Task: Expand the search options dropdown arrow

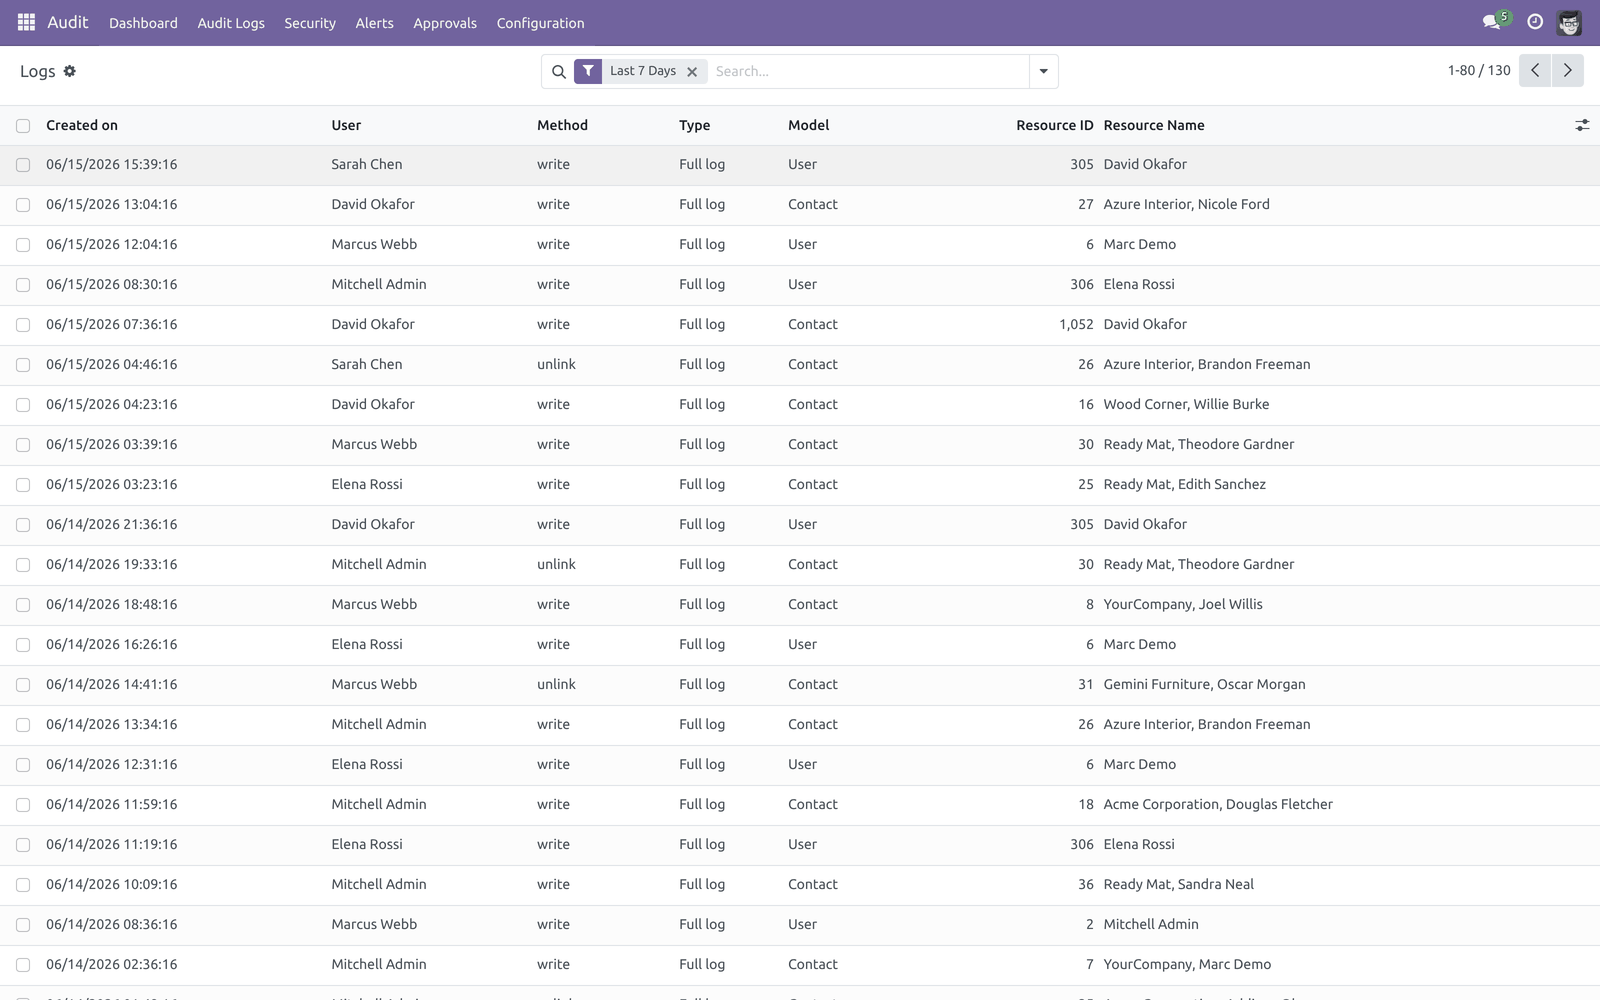Action: (1043, 71)
